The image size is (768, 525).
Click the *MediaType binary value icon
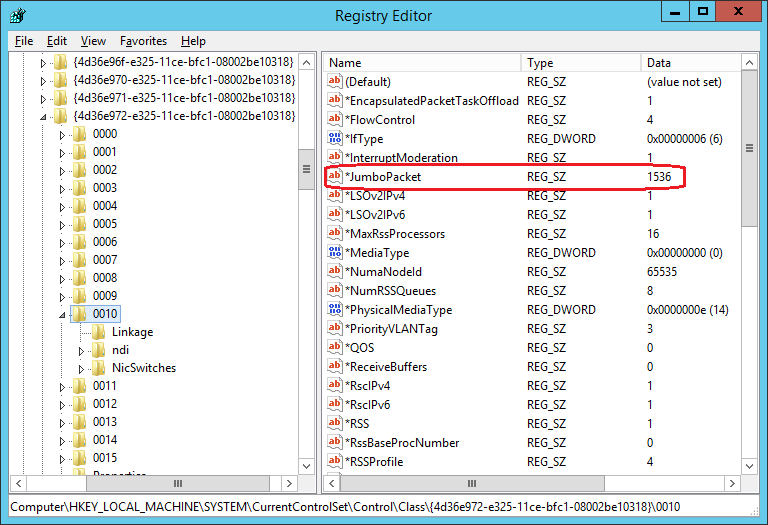[x=335, y=253]
